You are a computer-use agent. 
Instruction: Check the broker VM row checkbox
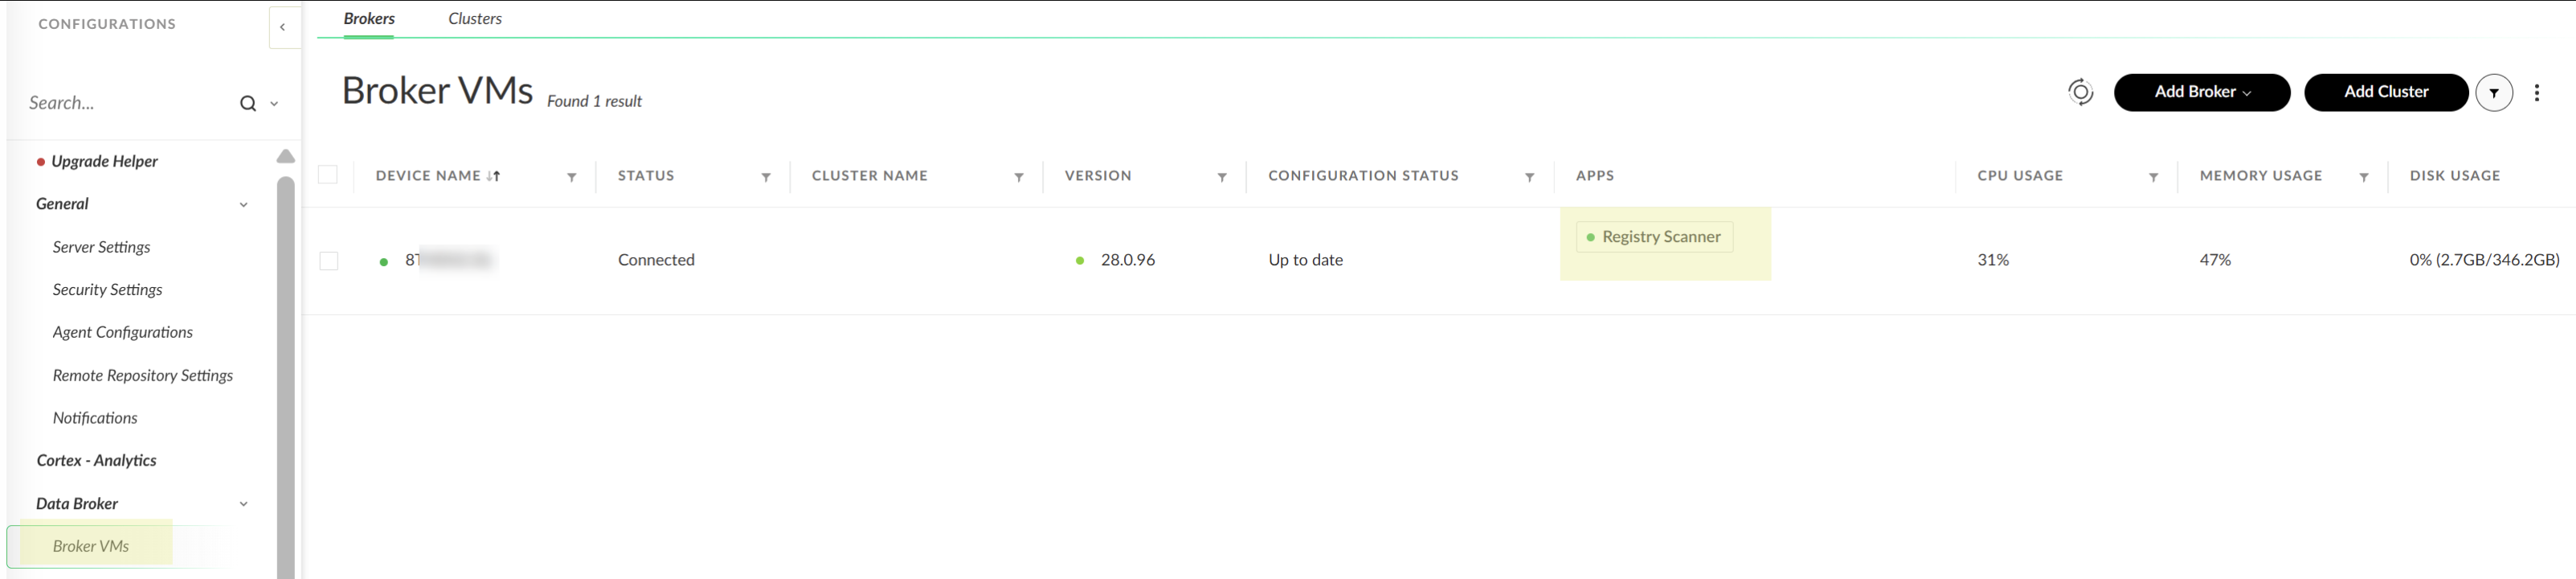[328, 261]
